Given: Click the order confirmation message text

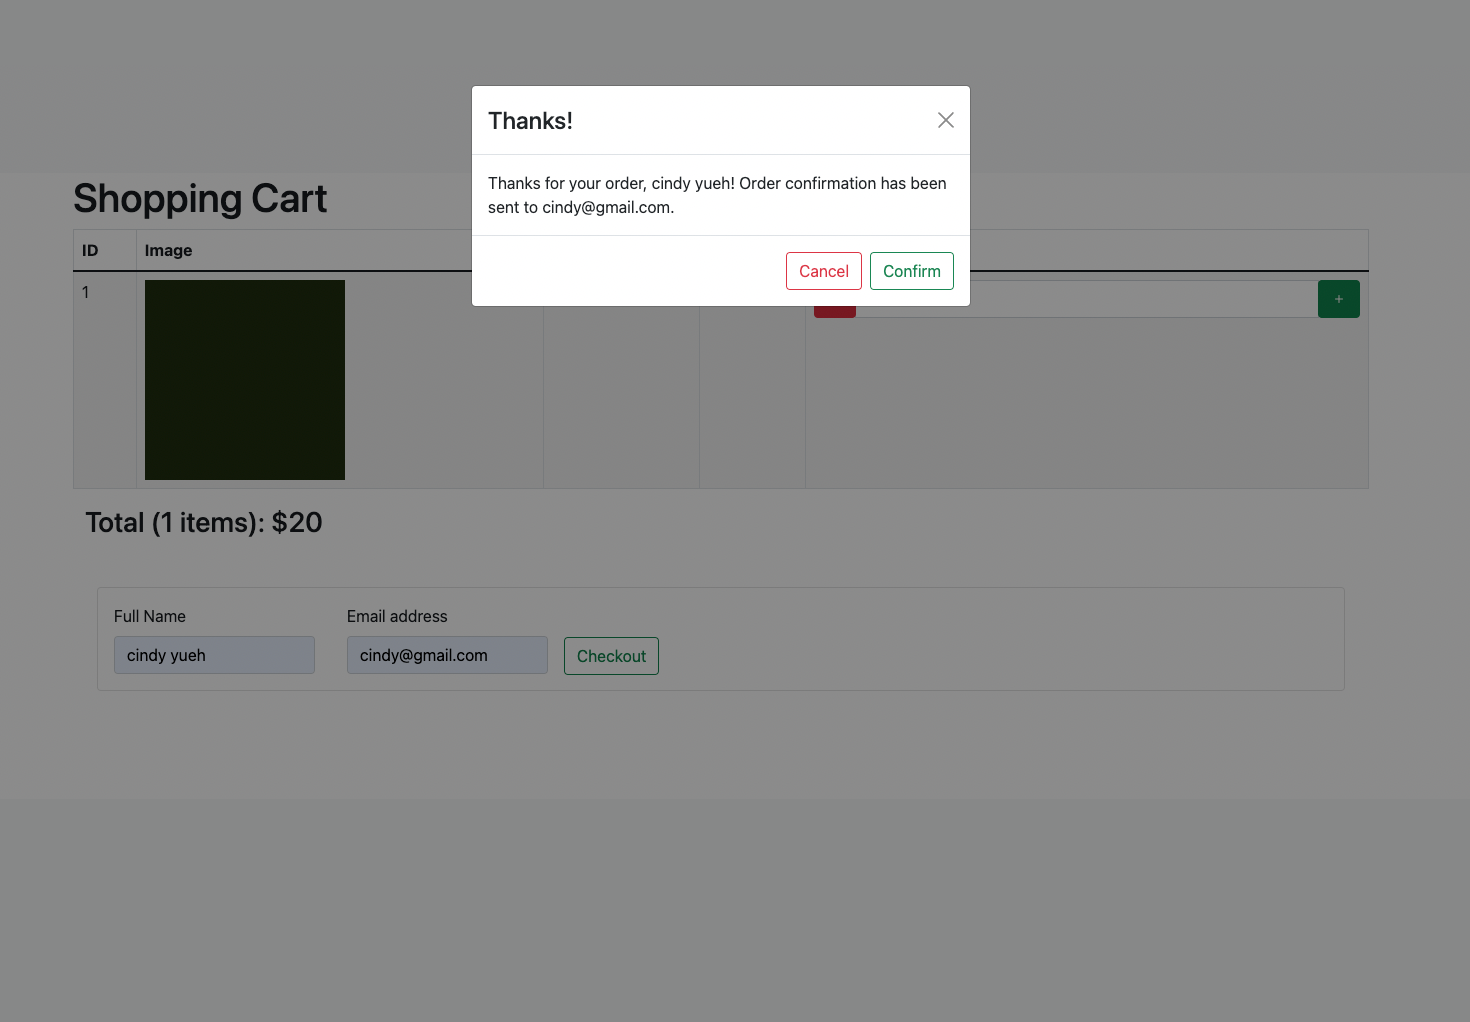Looking at the screenshot, I should coord(716,195).
